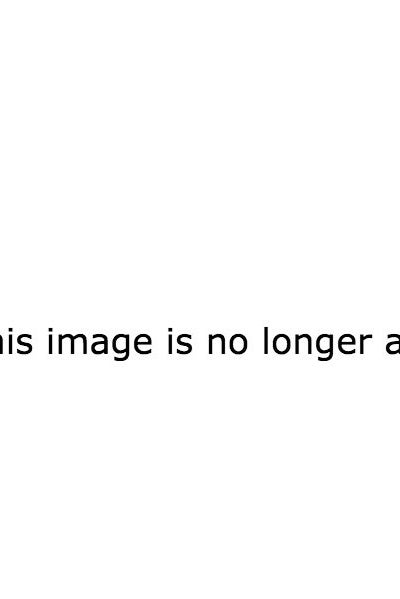Click the partial word "his" at left edge
This screenshot has height=599, width=400.
(15, 341)
